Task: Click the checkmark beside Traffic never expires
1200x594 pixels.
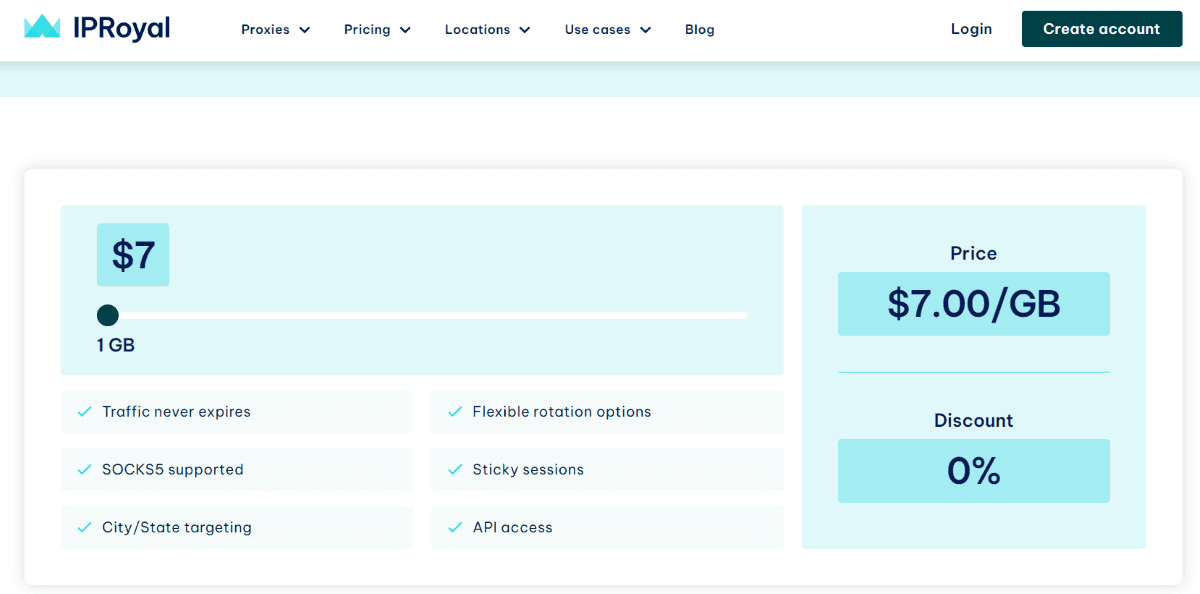Action: point(85,412)
